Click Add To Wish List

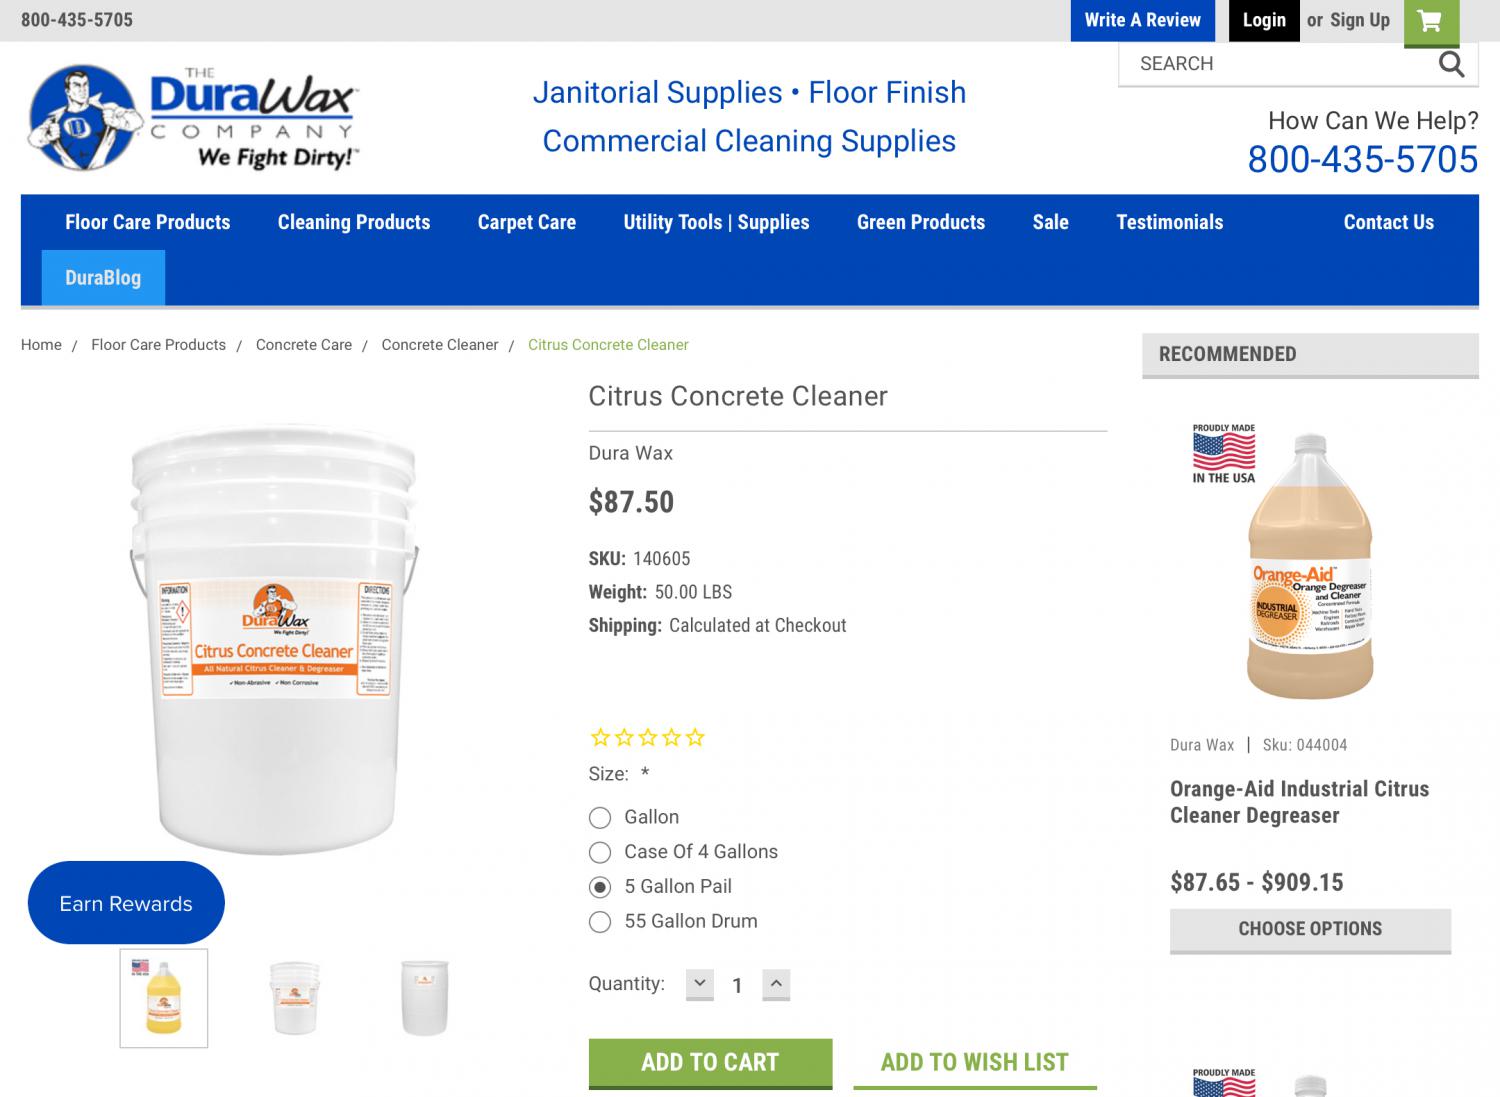[x=975, y=1062]
